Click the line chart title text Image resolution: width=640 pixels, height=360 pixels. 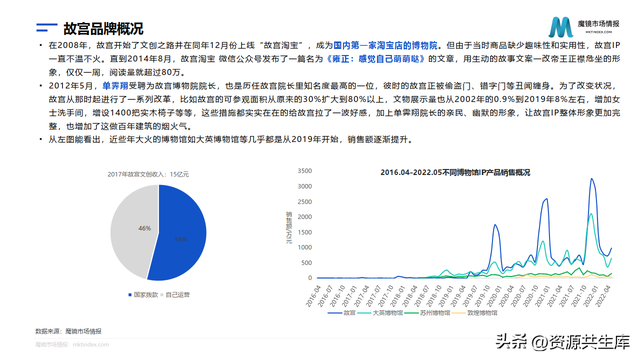[455, 172]
